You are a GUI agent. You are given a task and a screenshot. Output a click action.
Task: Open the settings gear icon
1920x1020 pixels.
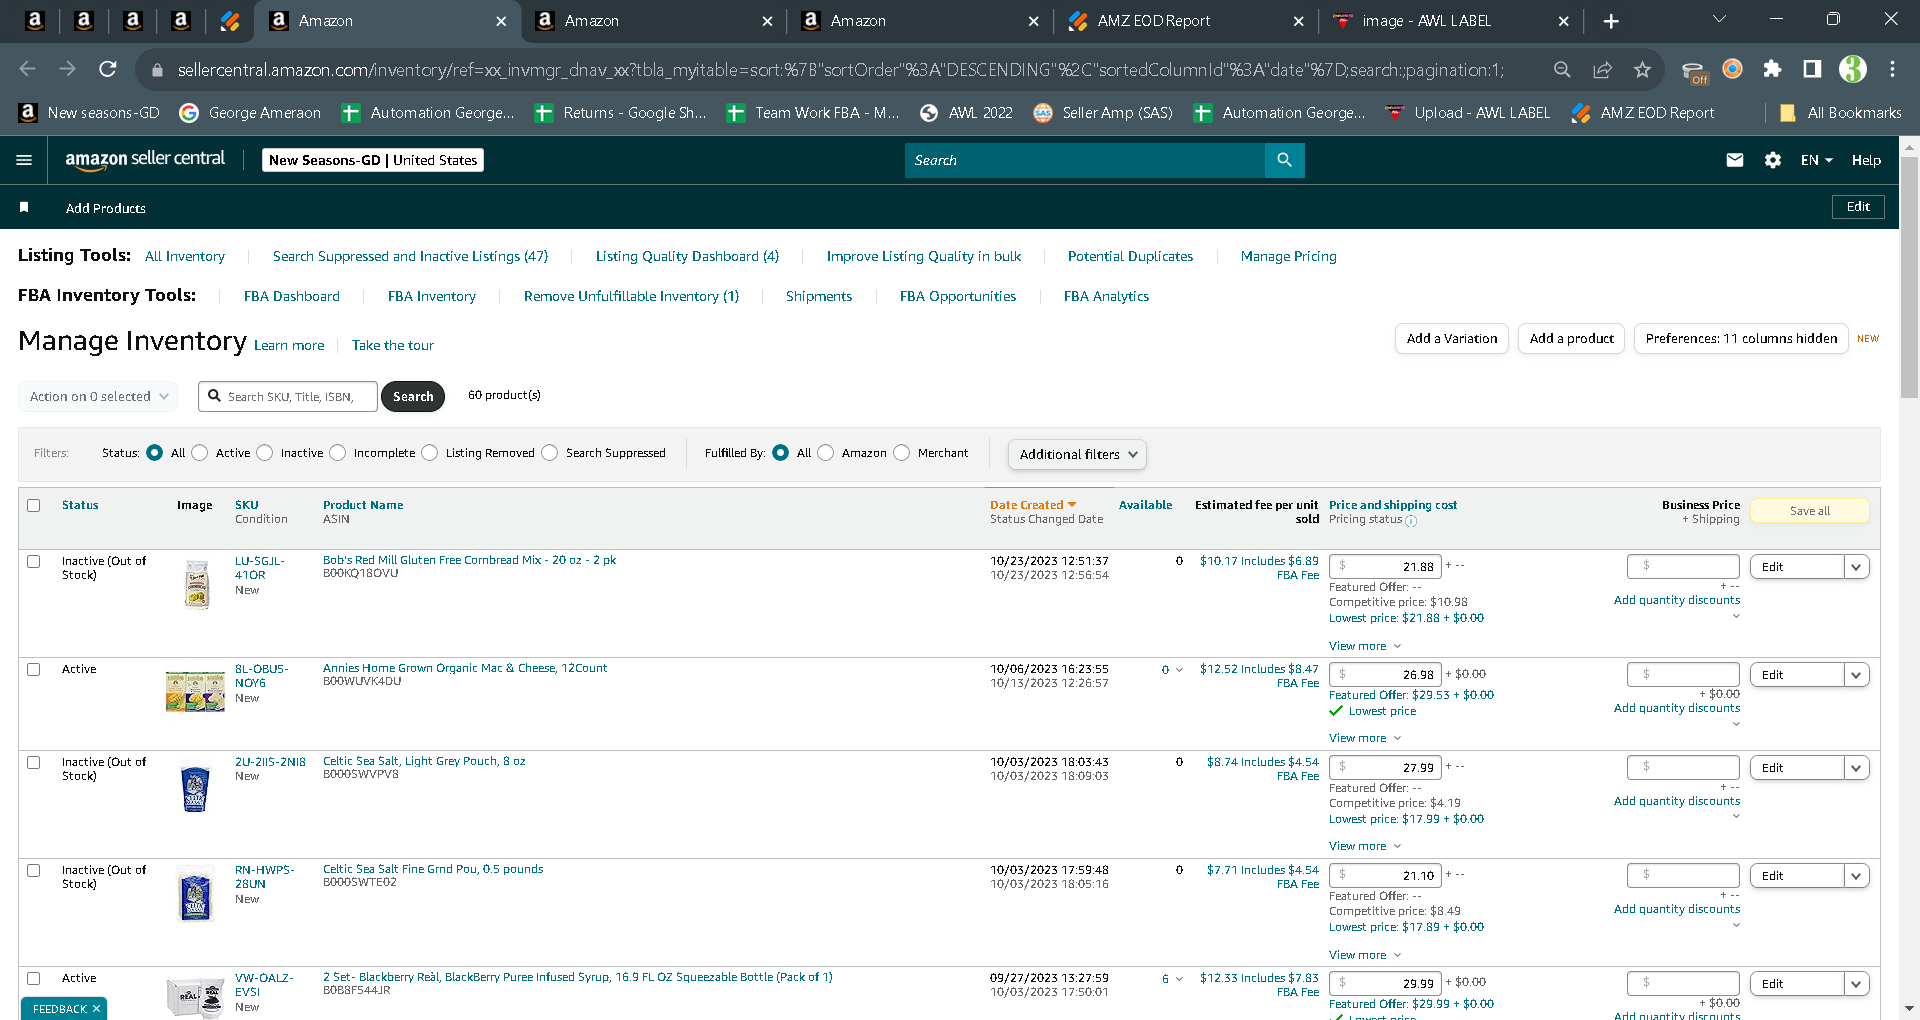point(1773,160)
